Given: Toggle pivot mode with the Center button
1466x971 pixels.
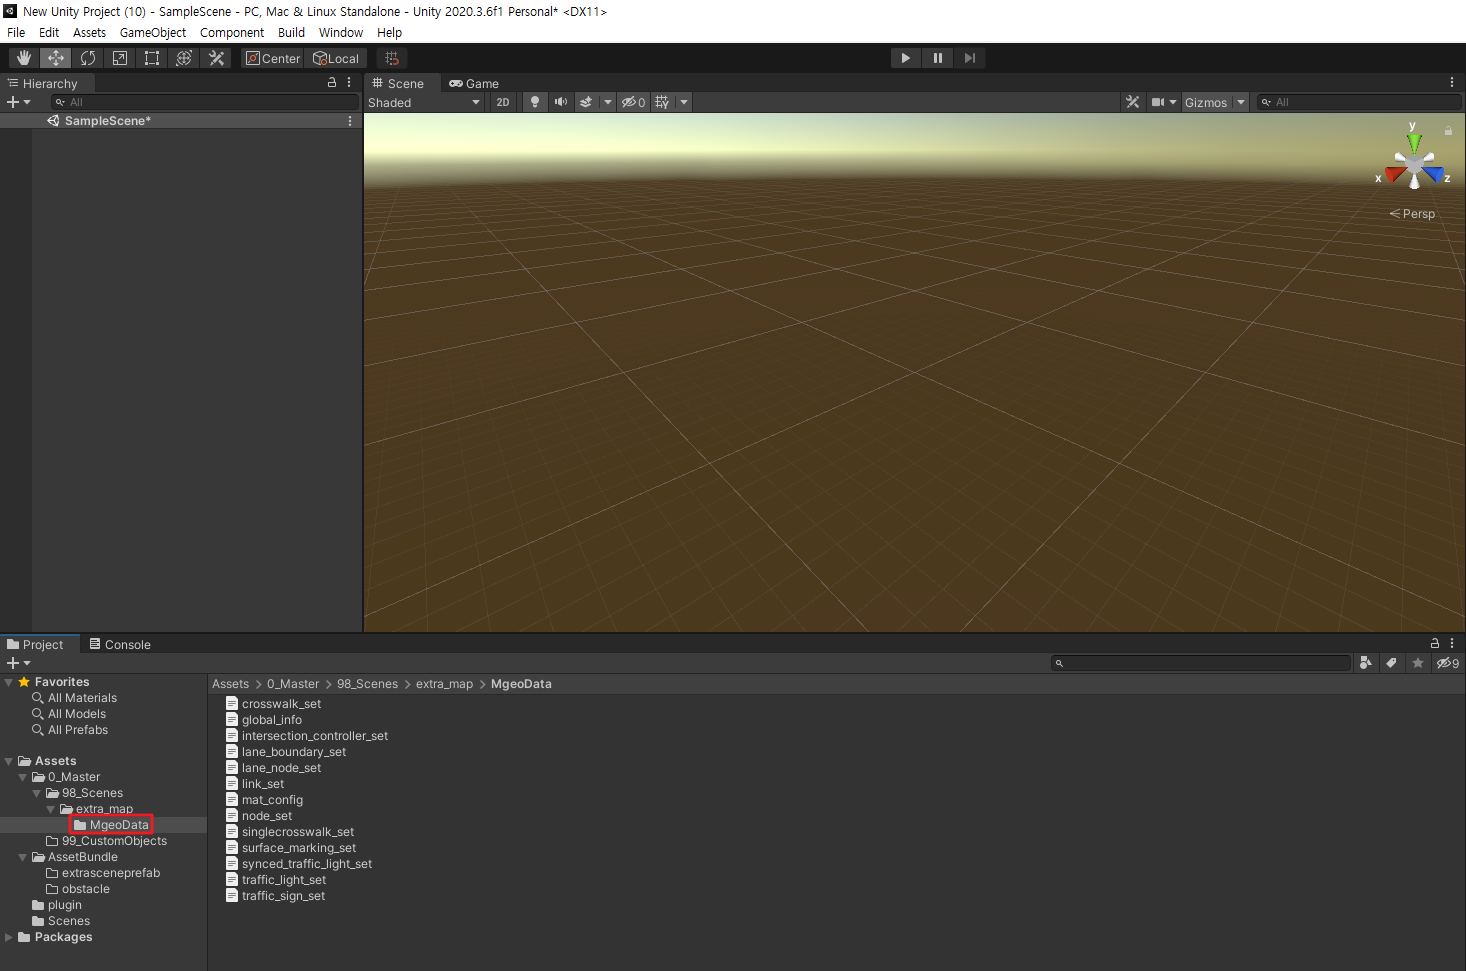Looking at the screenshot, I should click(273, 58).
